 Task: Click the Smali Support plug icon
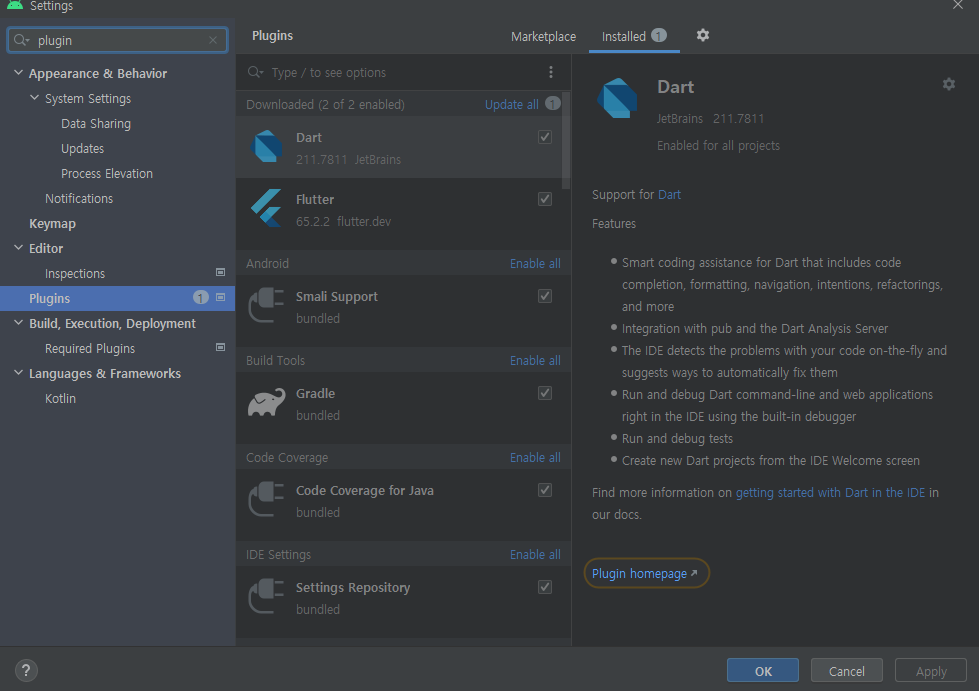coord(267,305)
